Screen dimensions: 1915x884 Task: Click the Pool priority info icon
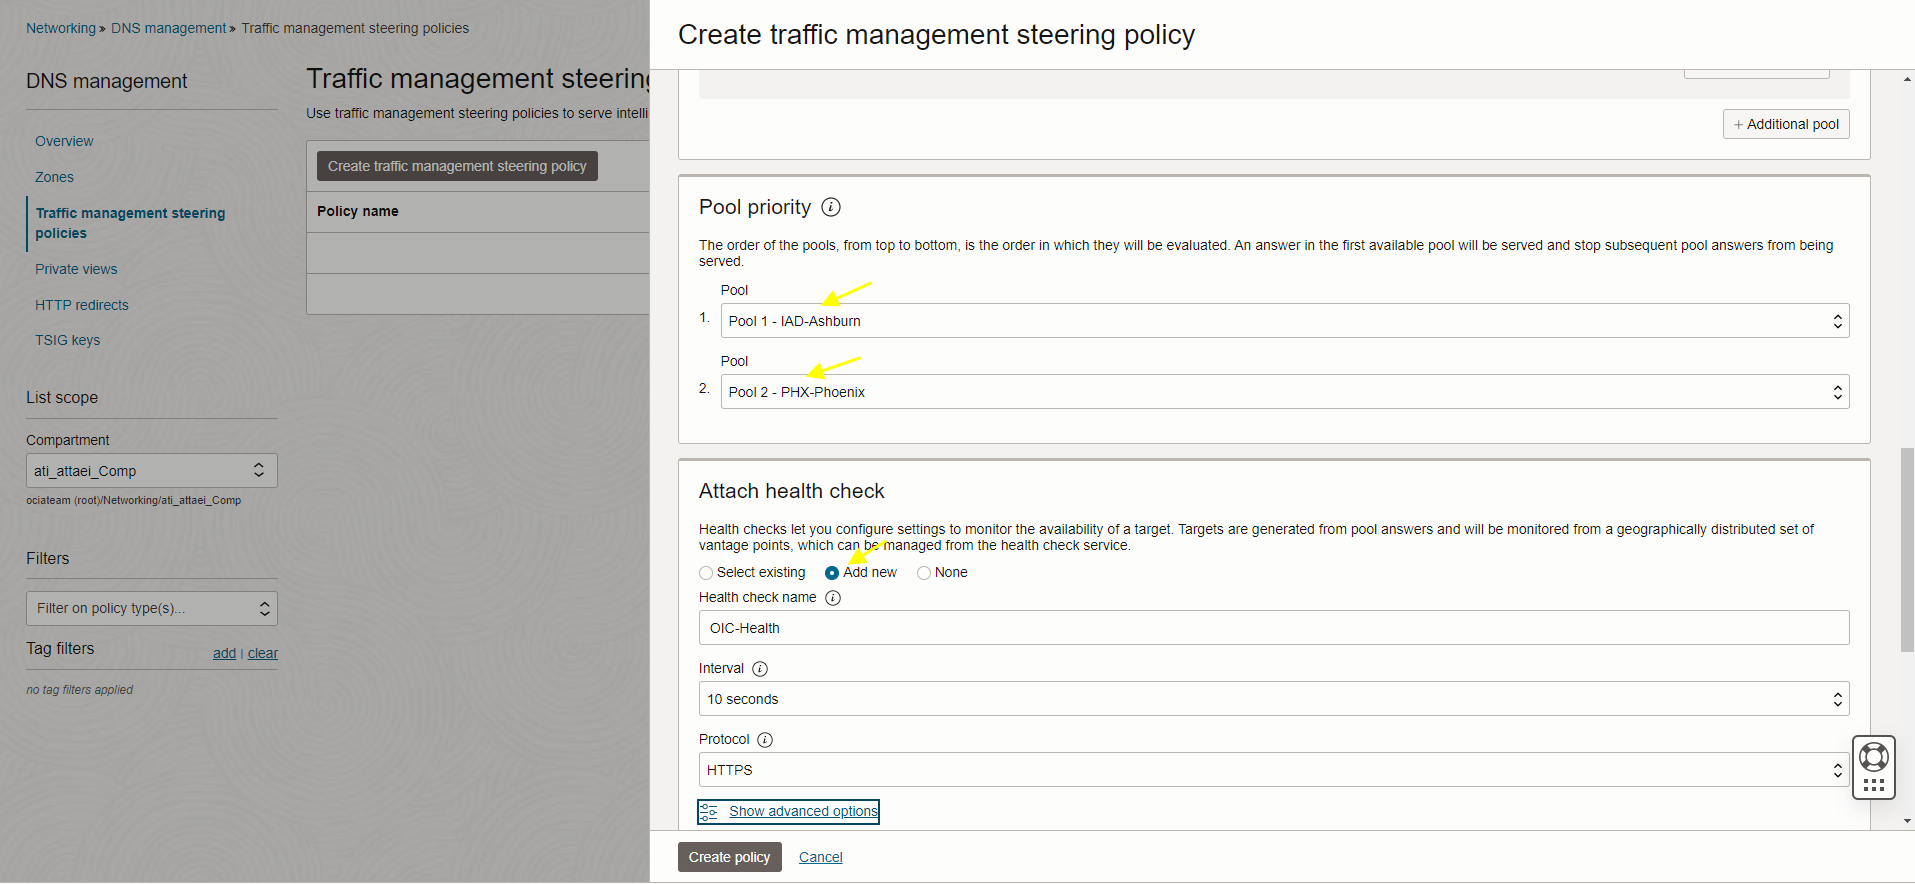point(831,207)
